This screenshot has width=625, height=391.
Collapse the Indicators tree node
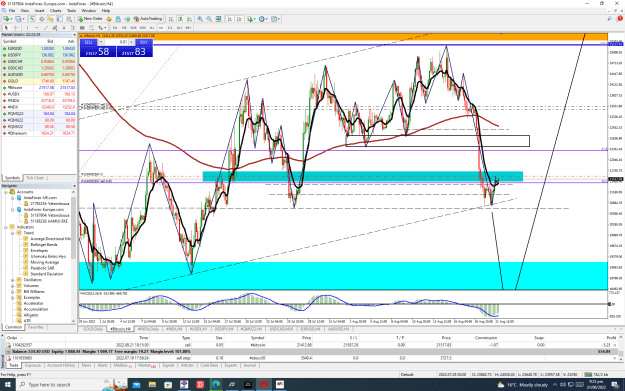[x=6, y=227]
